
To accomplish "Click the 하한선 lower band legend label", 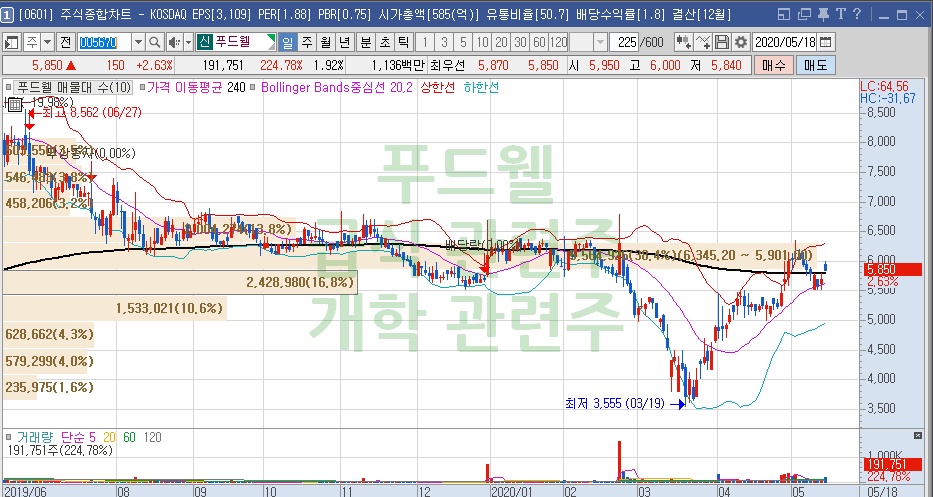I will pos(481,87).
